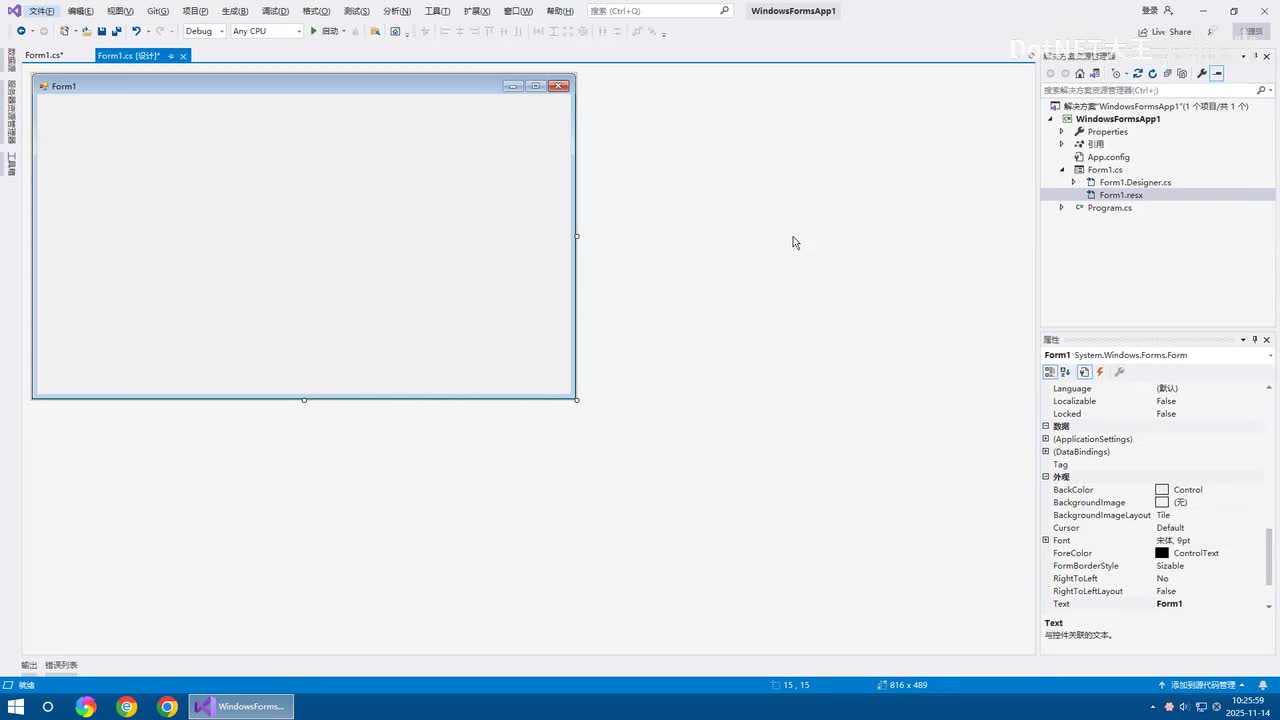
Task: Click 添加到源代码管理 in status bar
Action: 1203,685
